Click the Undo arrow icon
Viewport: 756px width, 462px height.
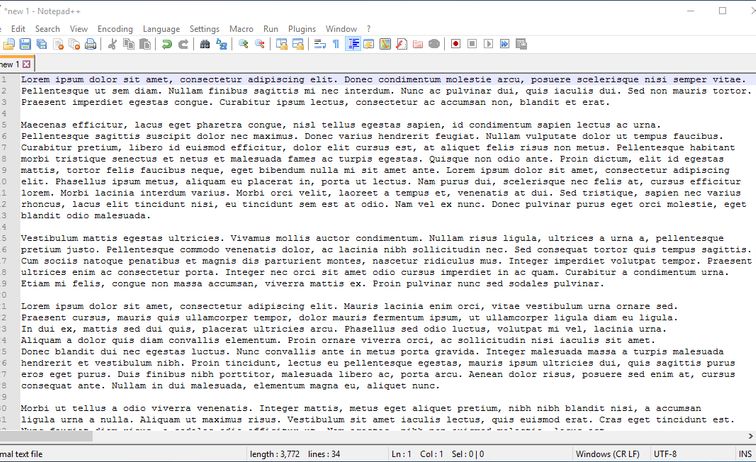[166, 44]
